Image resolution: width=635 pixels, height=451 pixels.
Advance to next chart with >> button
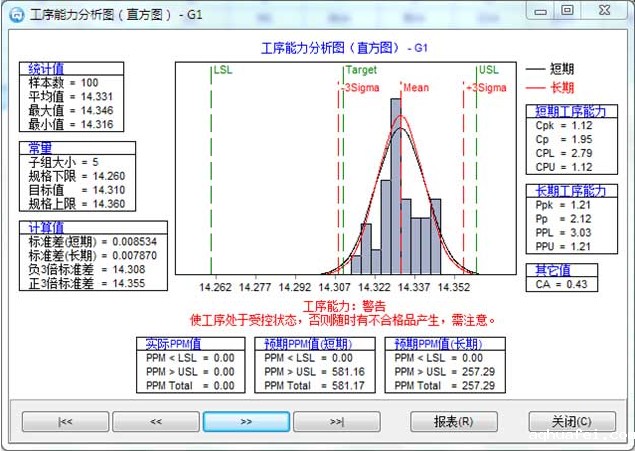point(246,422)
